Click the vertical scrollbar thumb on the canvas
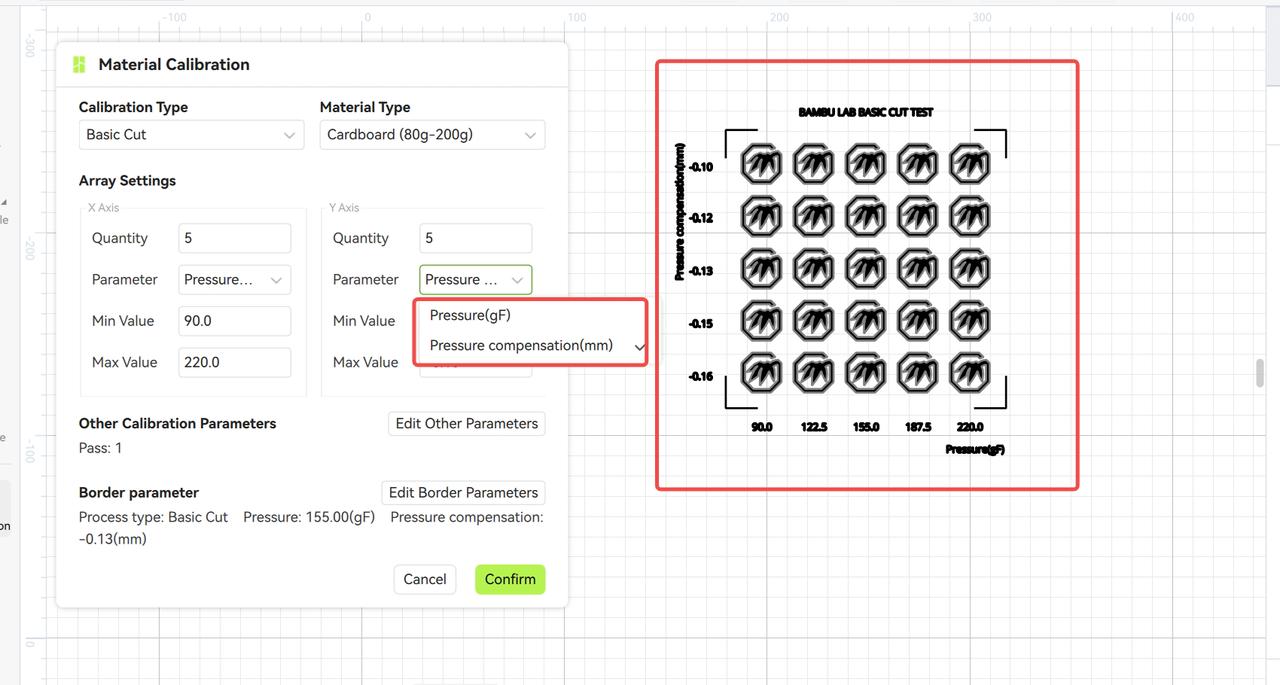1280x685 pixels. point(1261,373)
